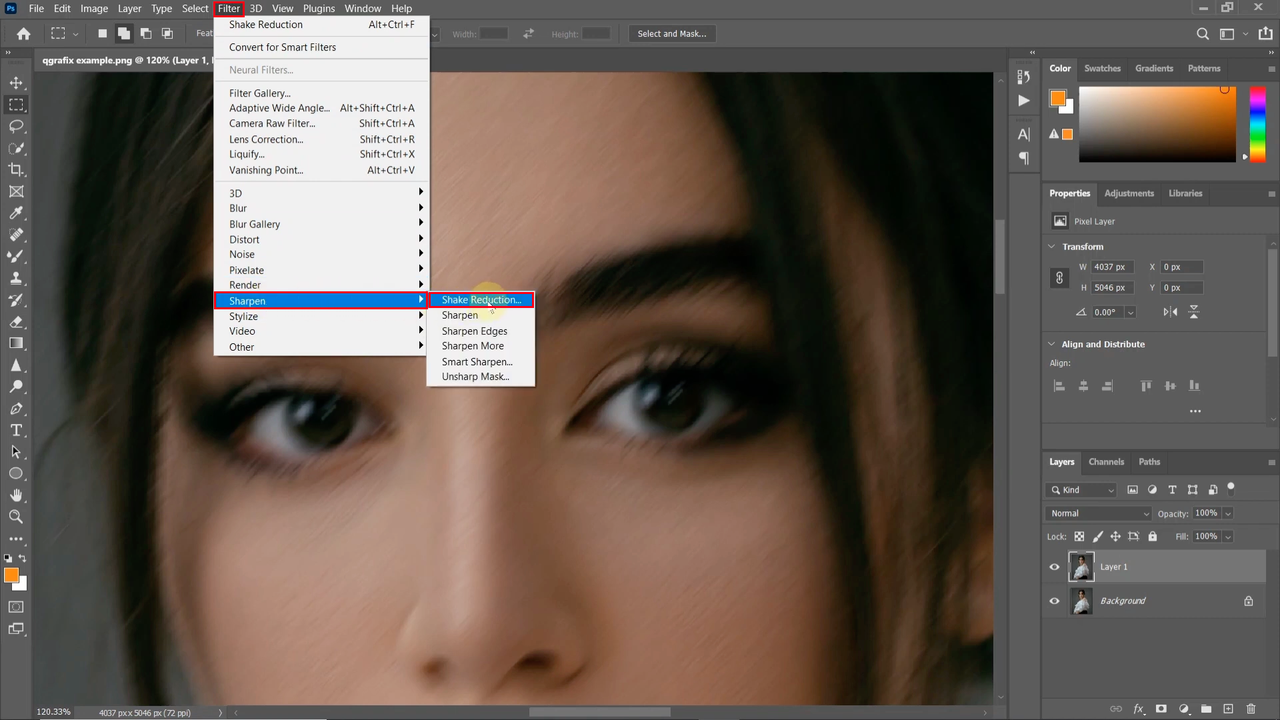Click the hue spectrum slider

pyautogui.click(x=1258, y=124)
